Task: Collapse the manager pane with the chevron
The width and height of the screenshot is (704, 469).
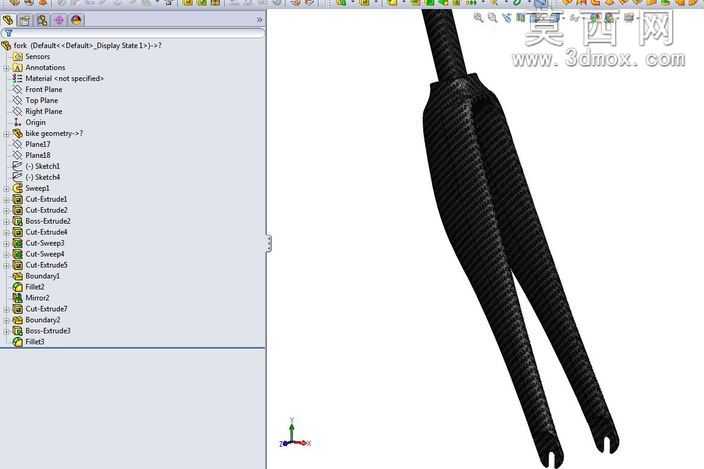Action: tap(259, 20)
